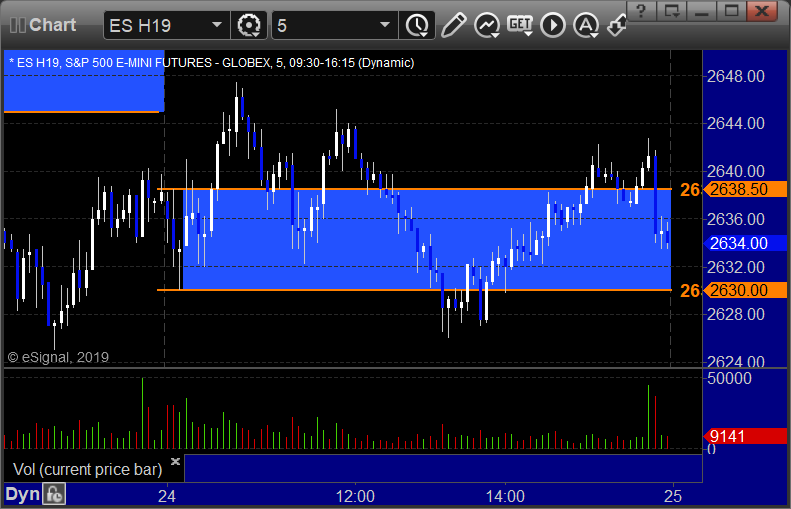Viewport: 791px width, 509px height.
Task: Expand the interval 5 dropdown arrow
Action: click(385, 25)
